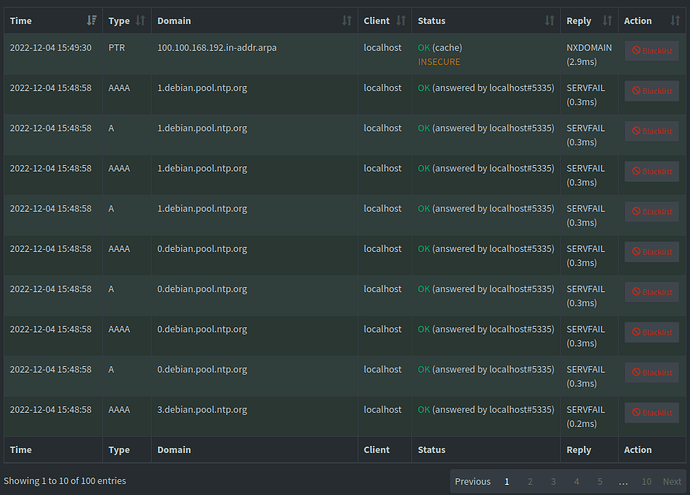Click the Next pagination button
690x495 pixels.
(x=672, y=482)
